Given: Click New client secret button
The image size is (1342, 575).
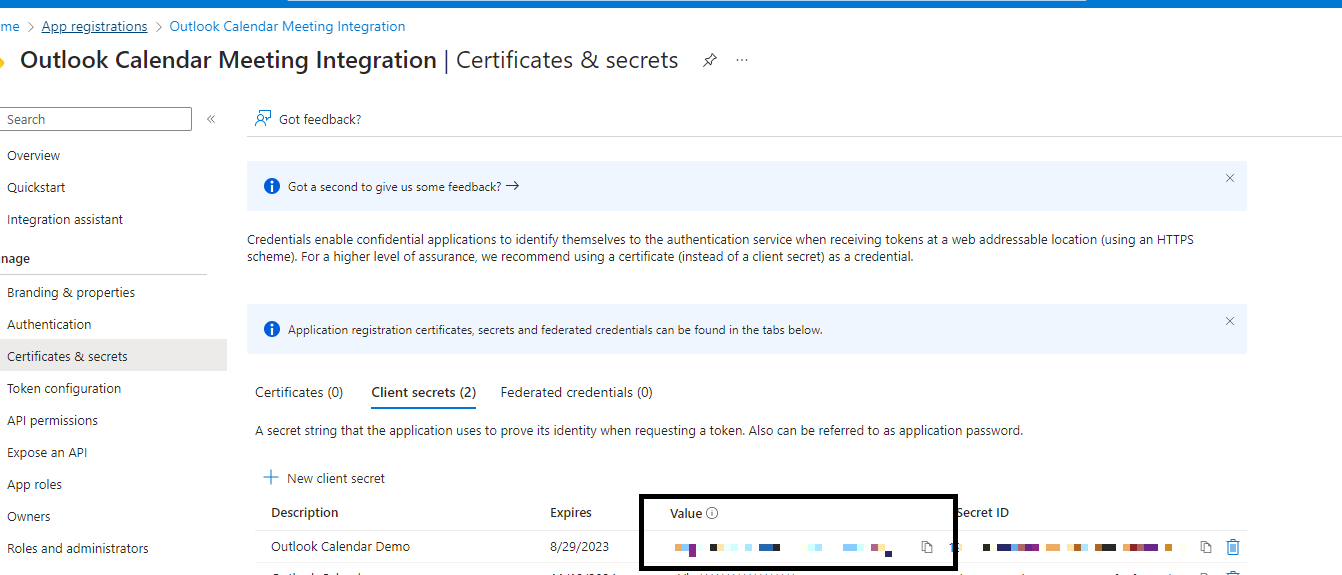Looking at the screenshot, I should tap(324, 478).
